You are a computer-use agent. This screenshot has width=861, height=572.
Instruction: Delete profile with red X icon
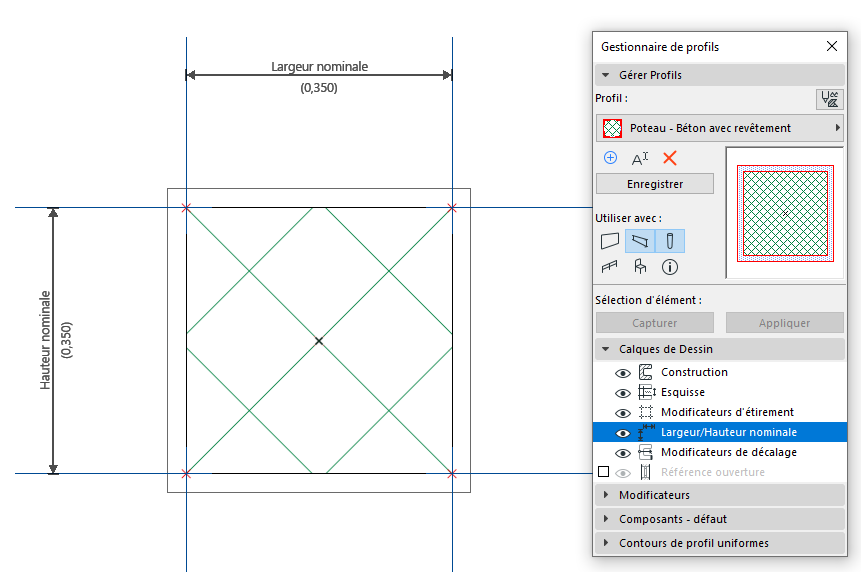(669, 159)
